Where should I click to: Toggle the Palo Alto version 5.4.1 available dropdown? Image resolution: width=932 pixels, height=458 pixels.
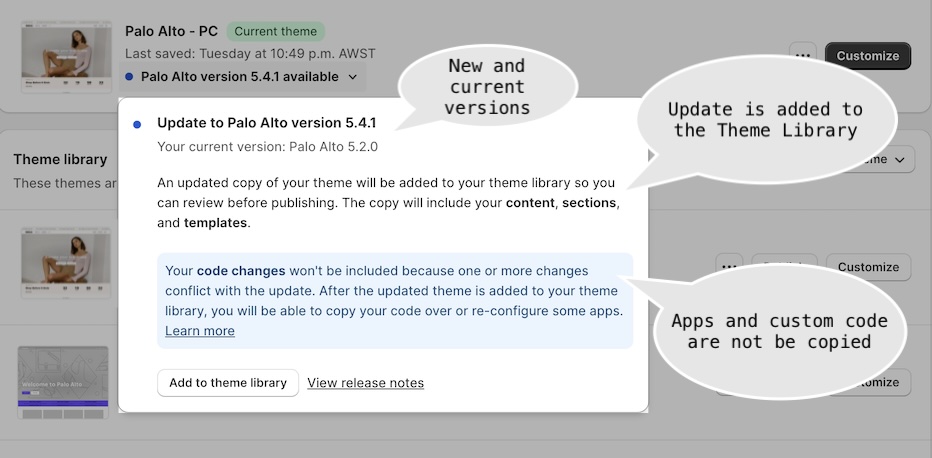click(243, 77)
